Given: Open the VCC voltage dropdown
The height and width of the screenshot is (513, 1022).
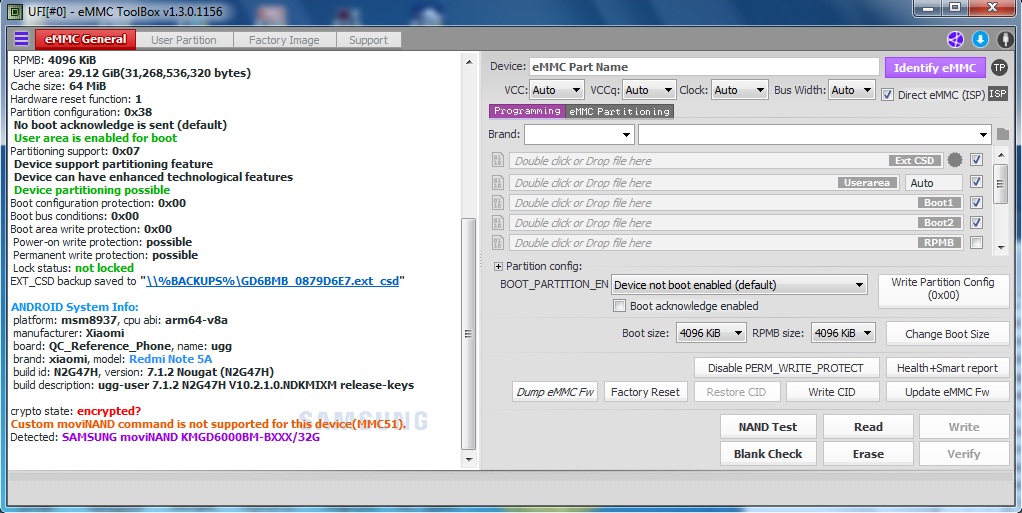Looking at the screenshot, I should click(x=557, y=90).
